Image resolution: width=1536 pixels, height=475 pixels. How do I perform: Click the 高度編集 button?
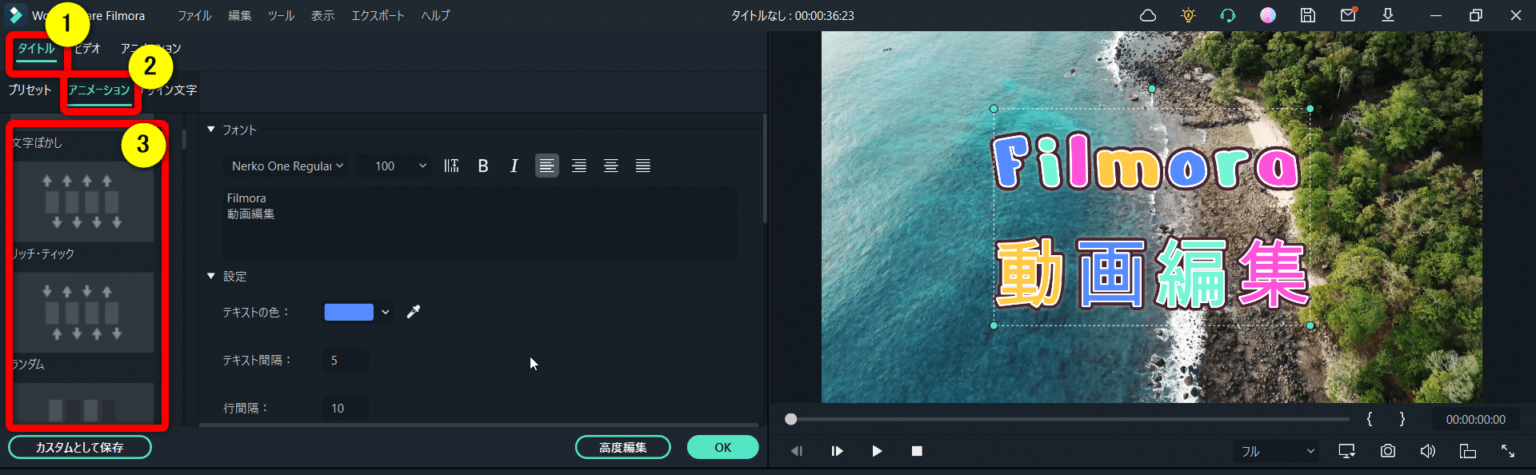coord(622,447)
